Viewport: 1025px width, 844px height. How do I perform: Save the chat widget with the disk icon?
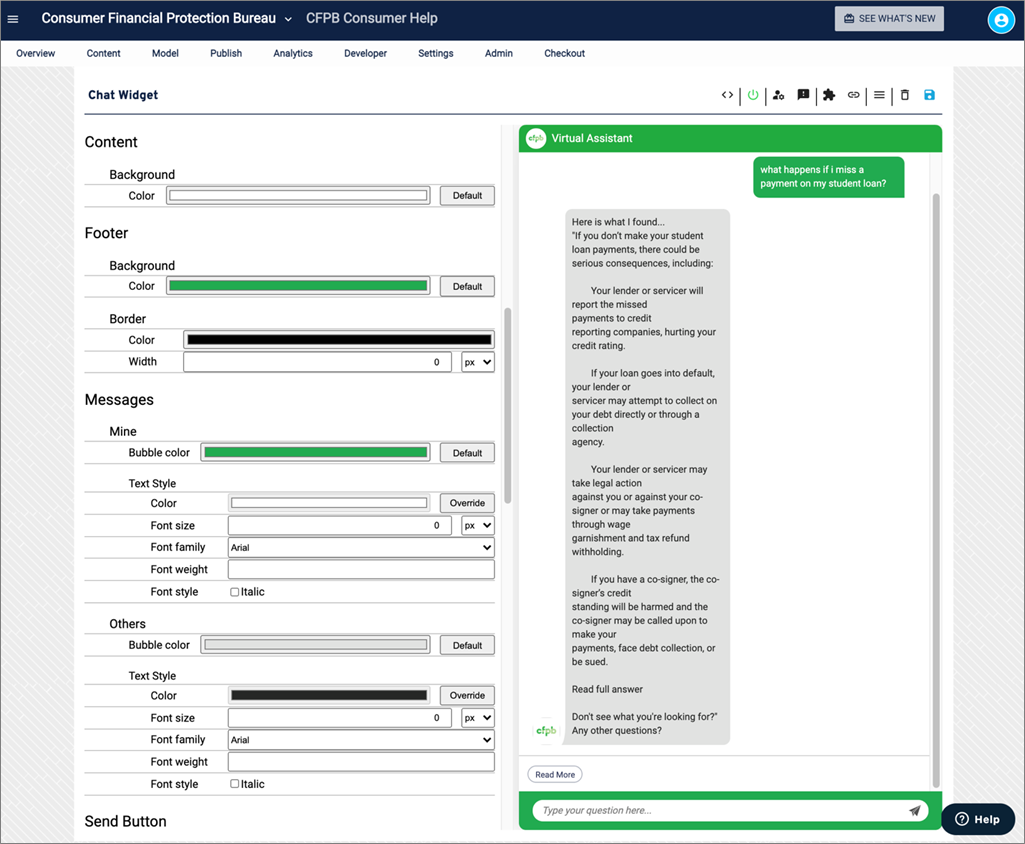click(x=930, y=95)
